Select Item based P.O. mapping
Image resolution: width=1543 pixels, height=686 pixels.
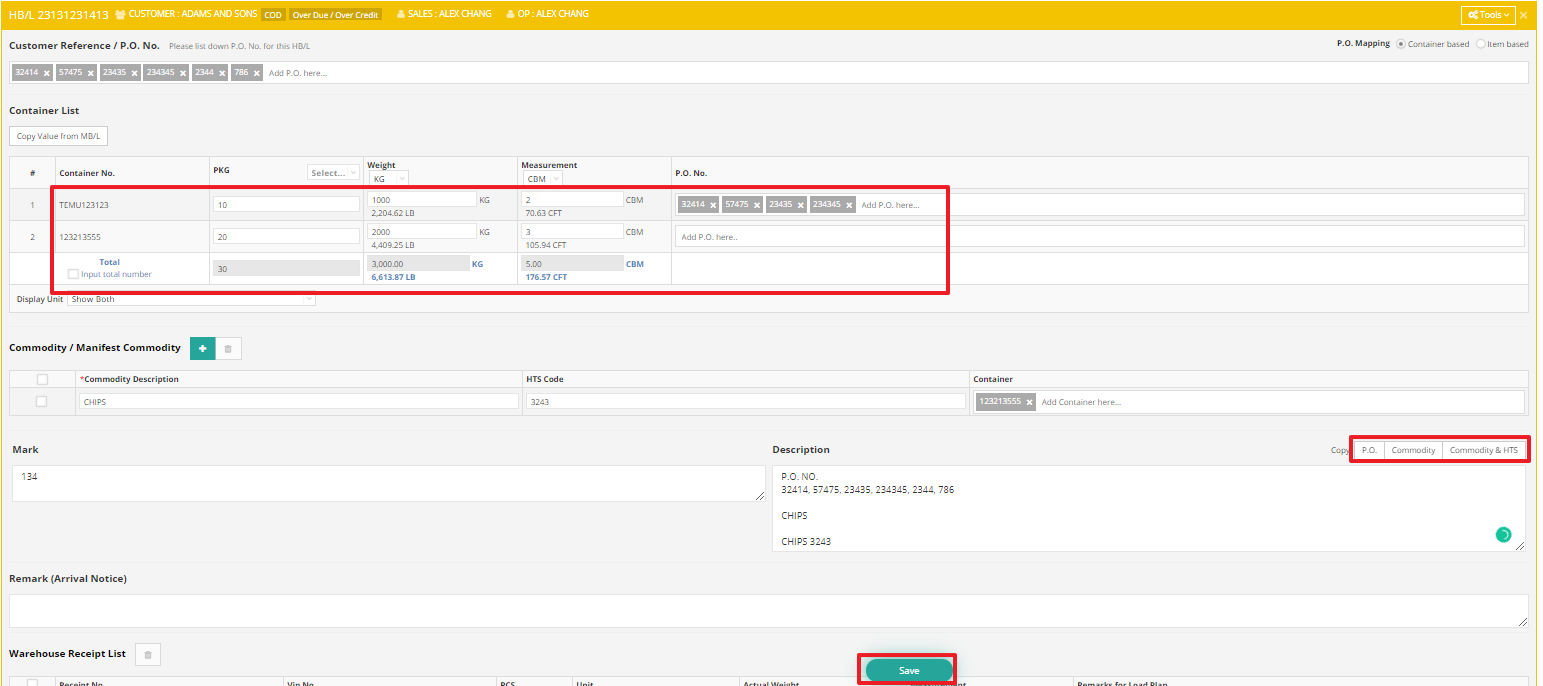tap(1481, 44)
